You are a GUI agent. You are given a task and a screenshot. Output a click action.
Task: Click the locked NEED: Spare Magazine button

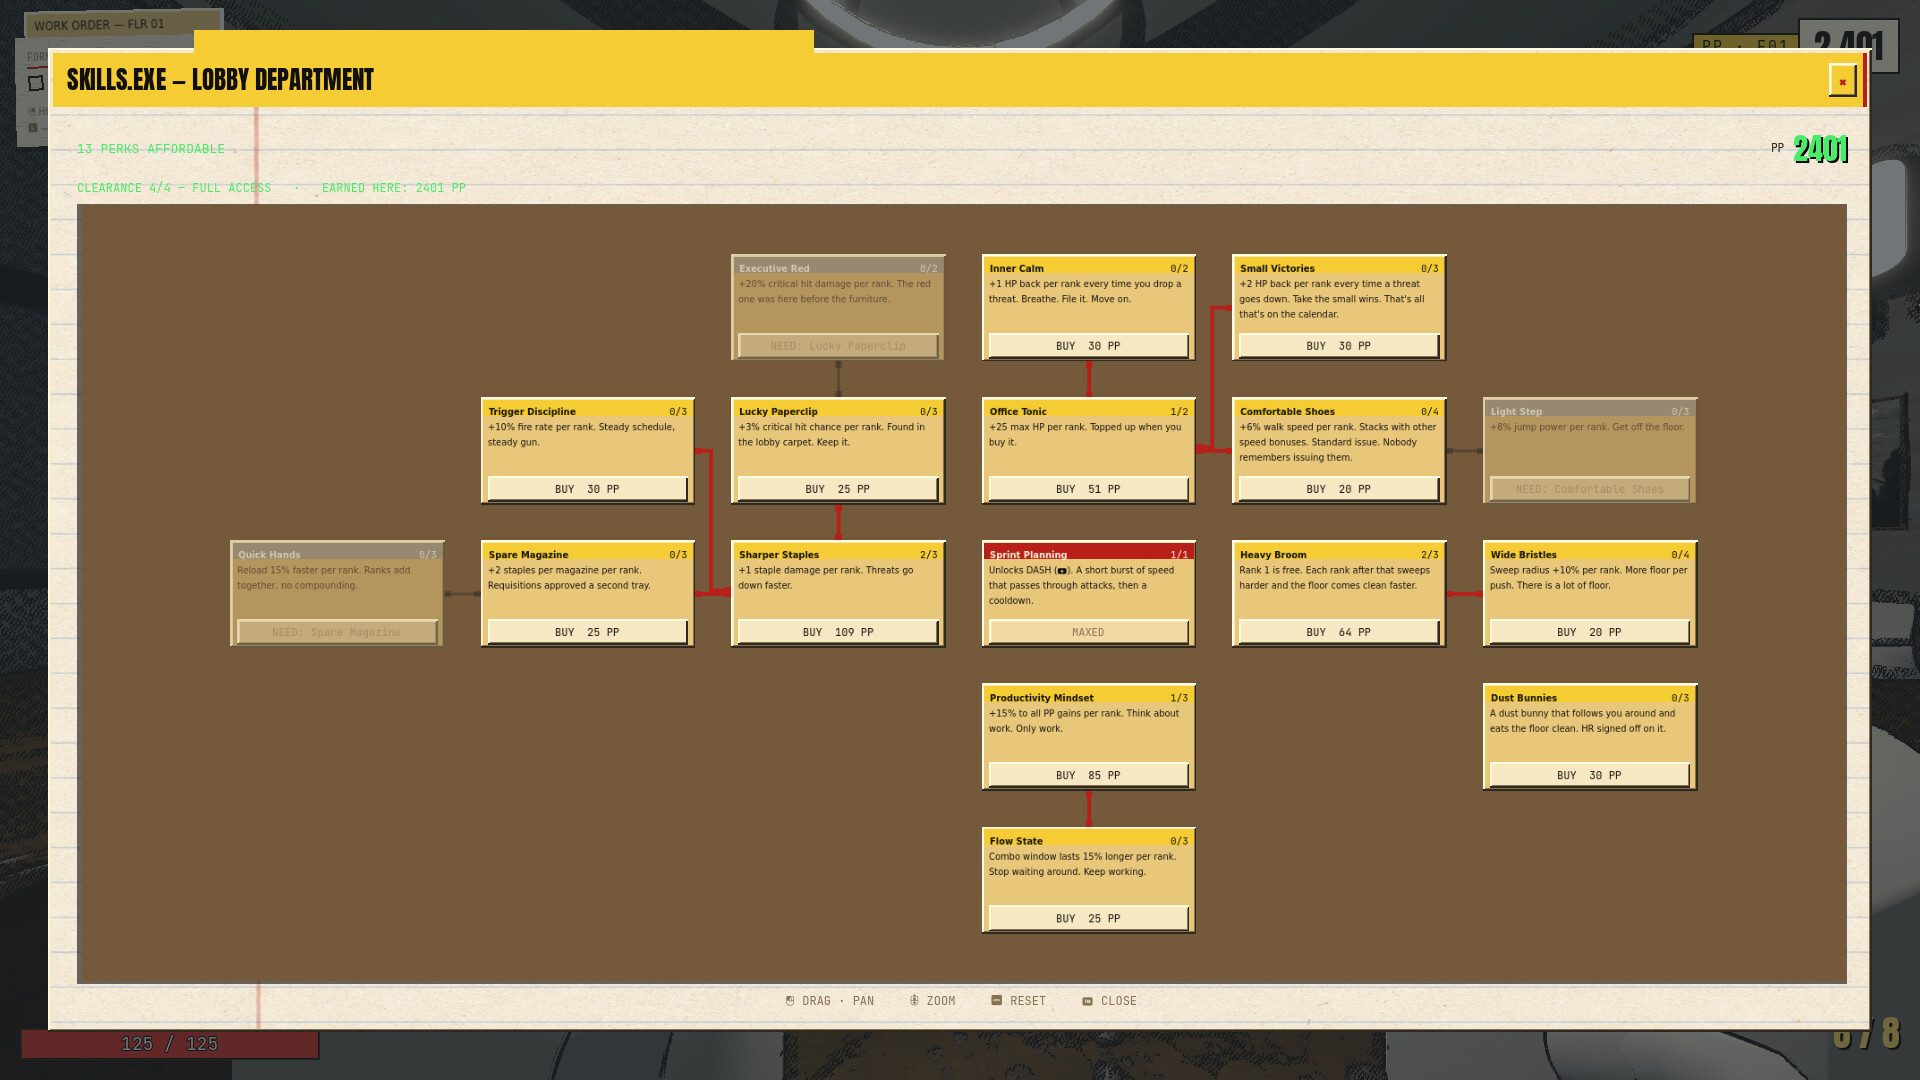point(336,632)
